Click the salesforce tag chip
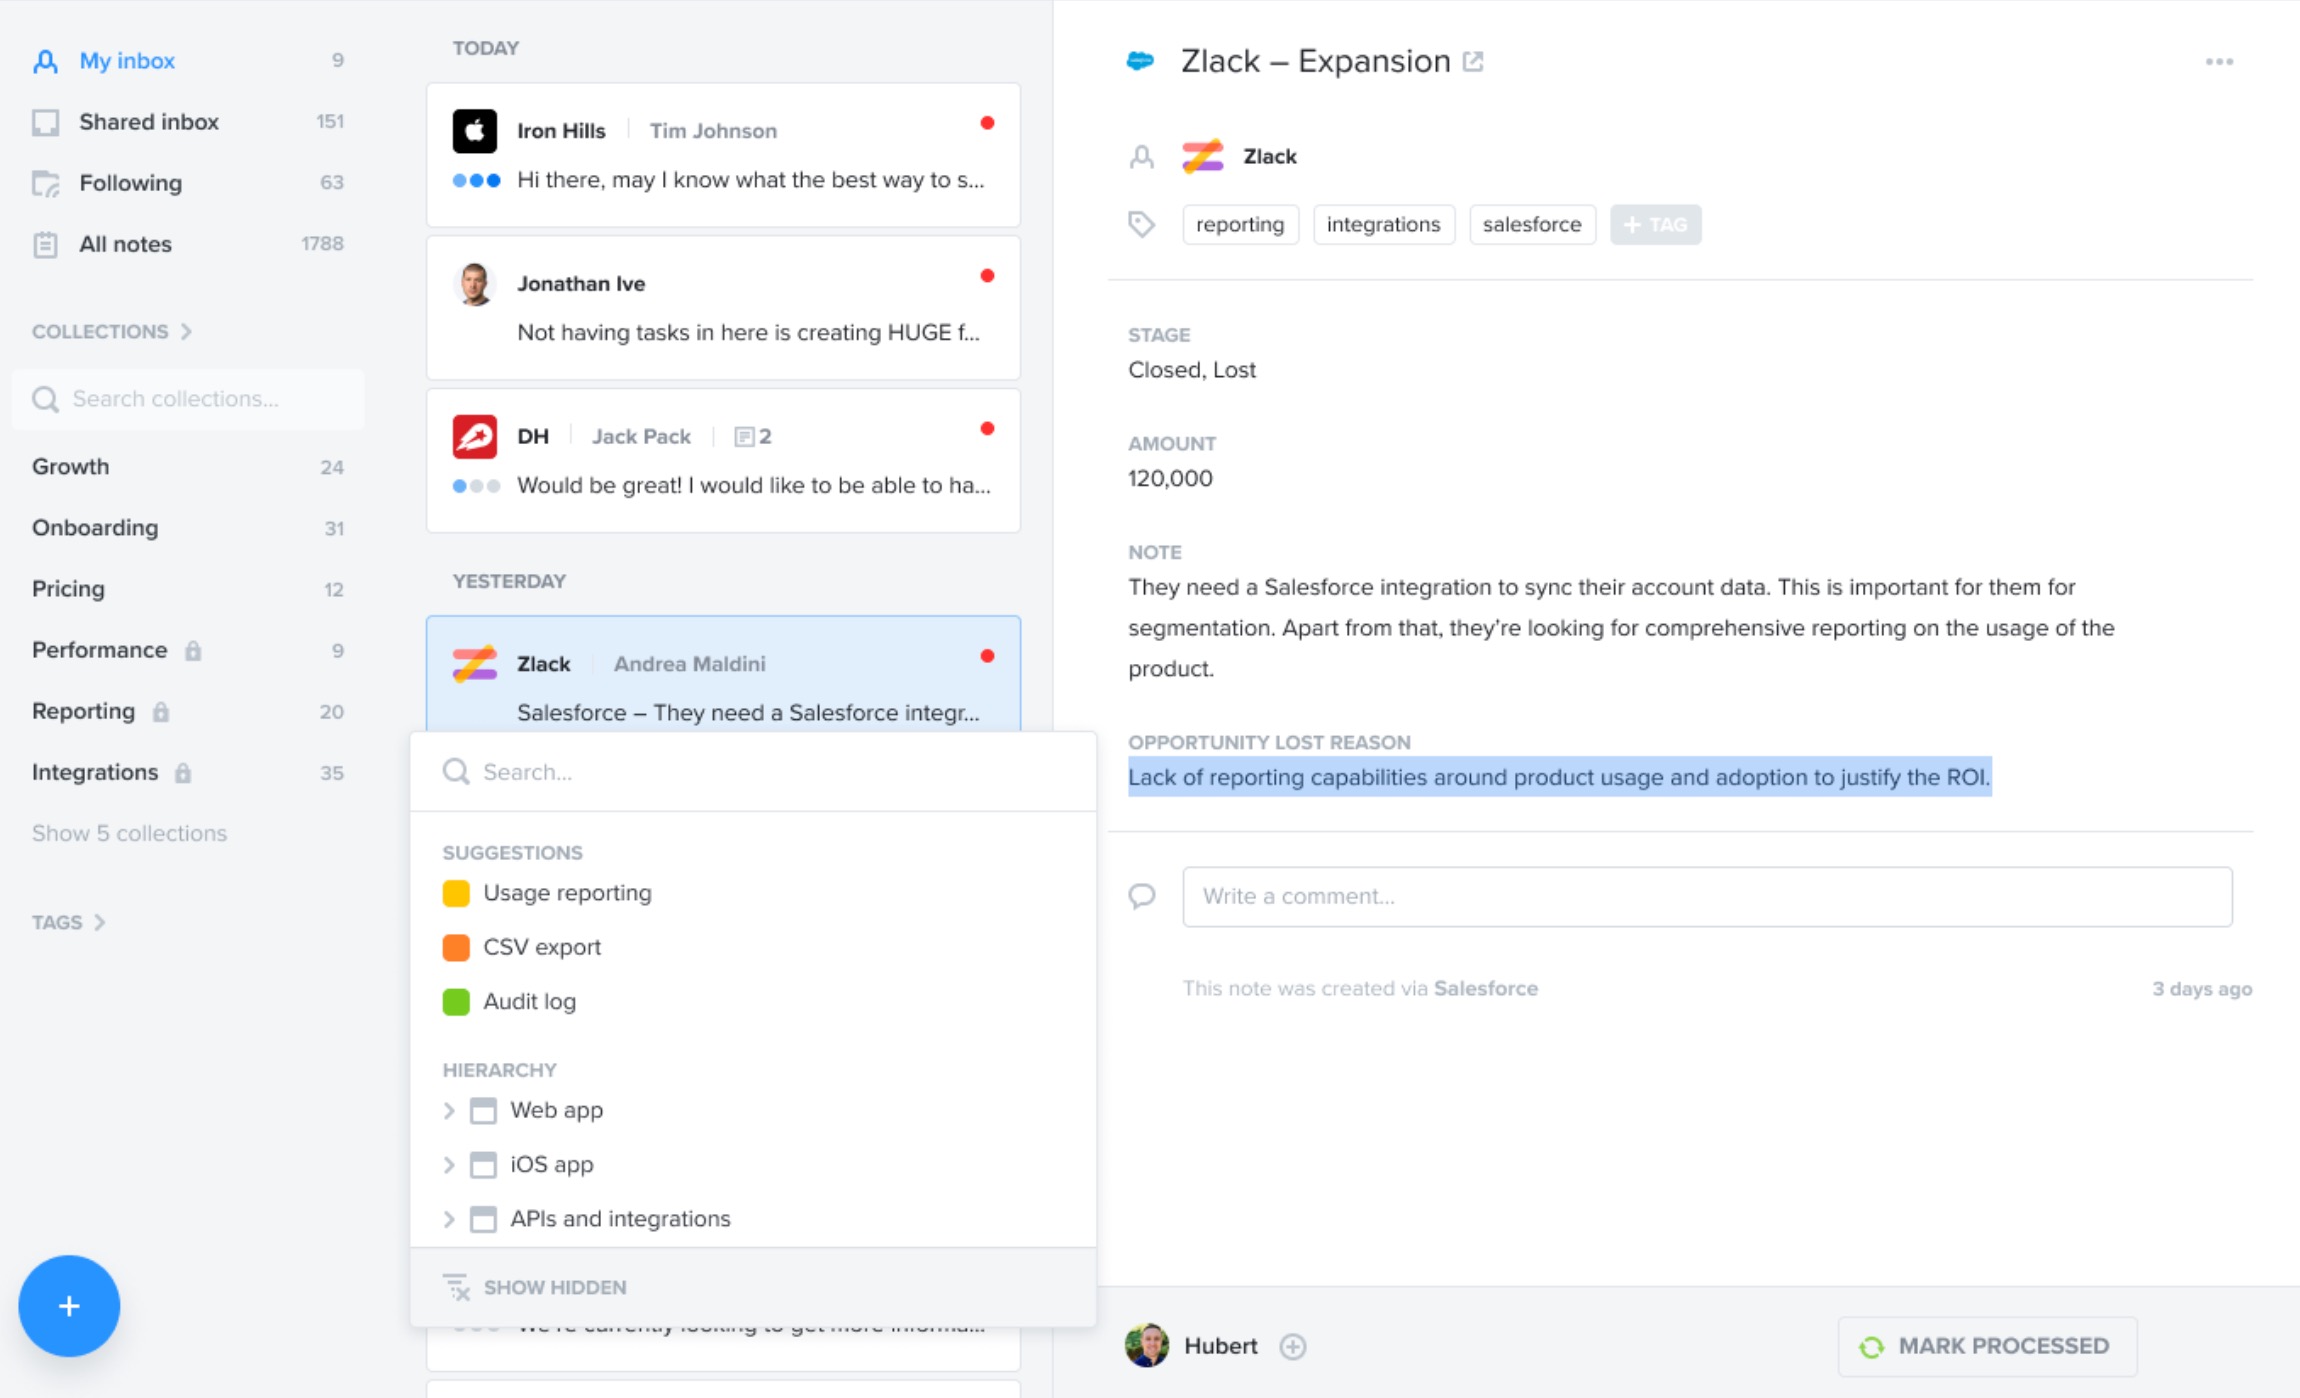The width and height of the screenshot is (2300, 1398). point(1532,224)
